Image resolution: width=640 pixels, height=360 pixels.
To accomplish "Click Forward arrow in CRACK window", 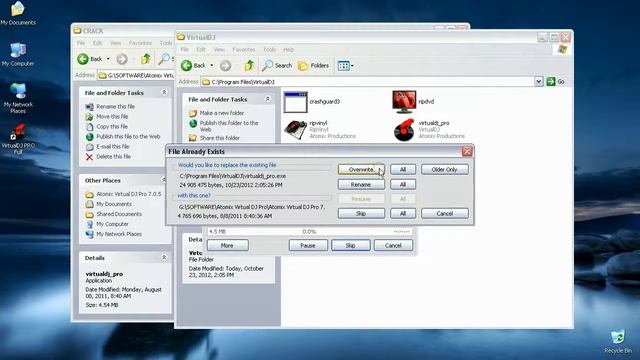I will coord(122,59).
